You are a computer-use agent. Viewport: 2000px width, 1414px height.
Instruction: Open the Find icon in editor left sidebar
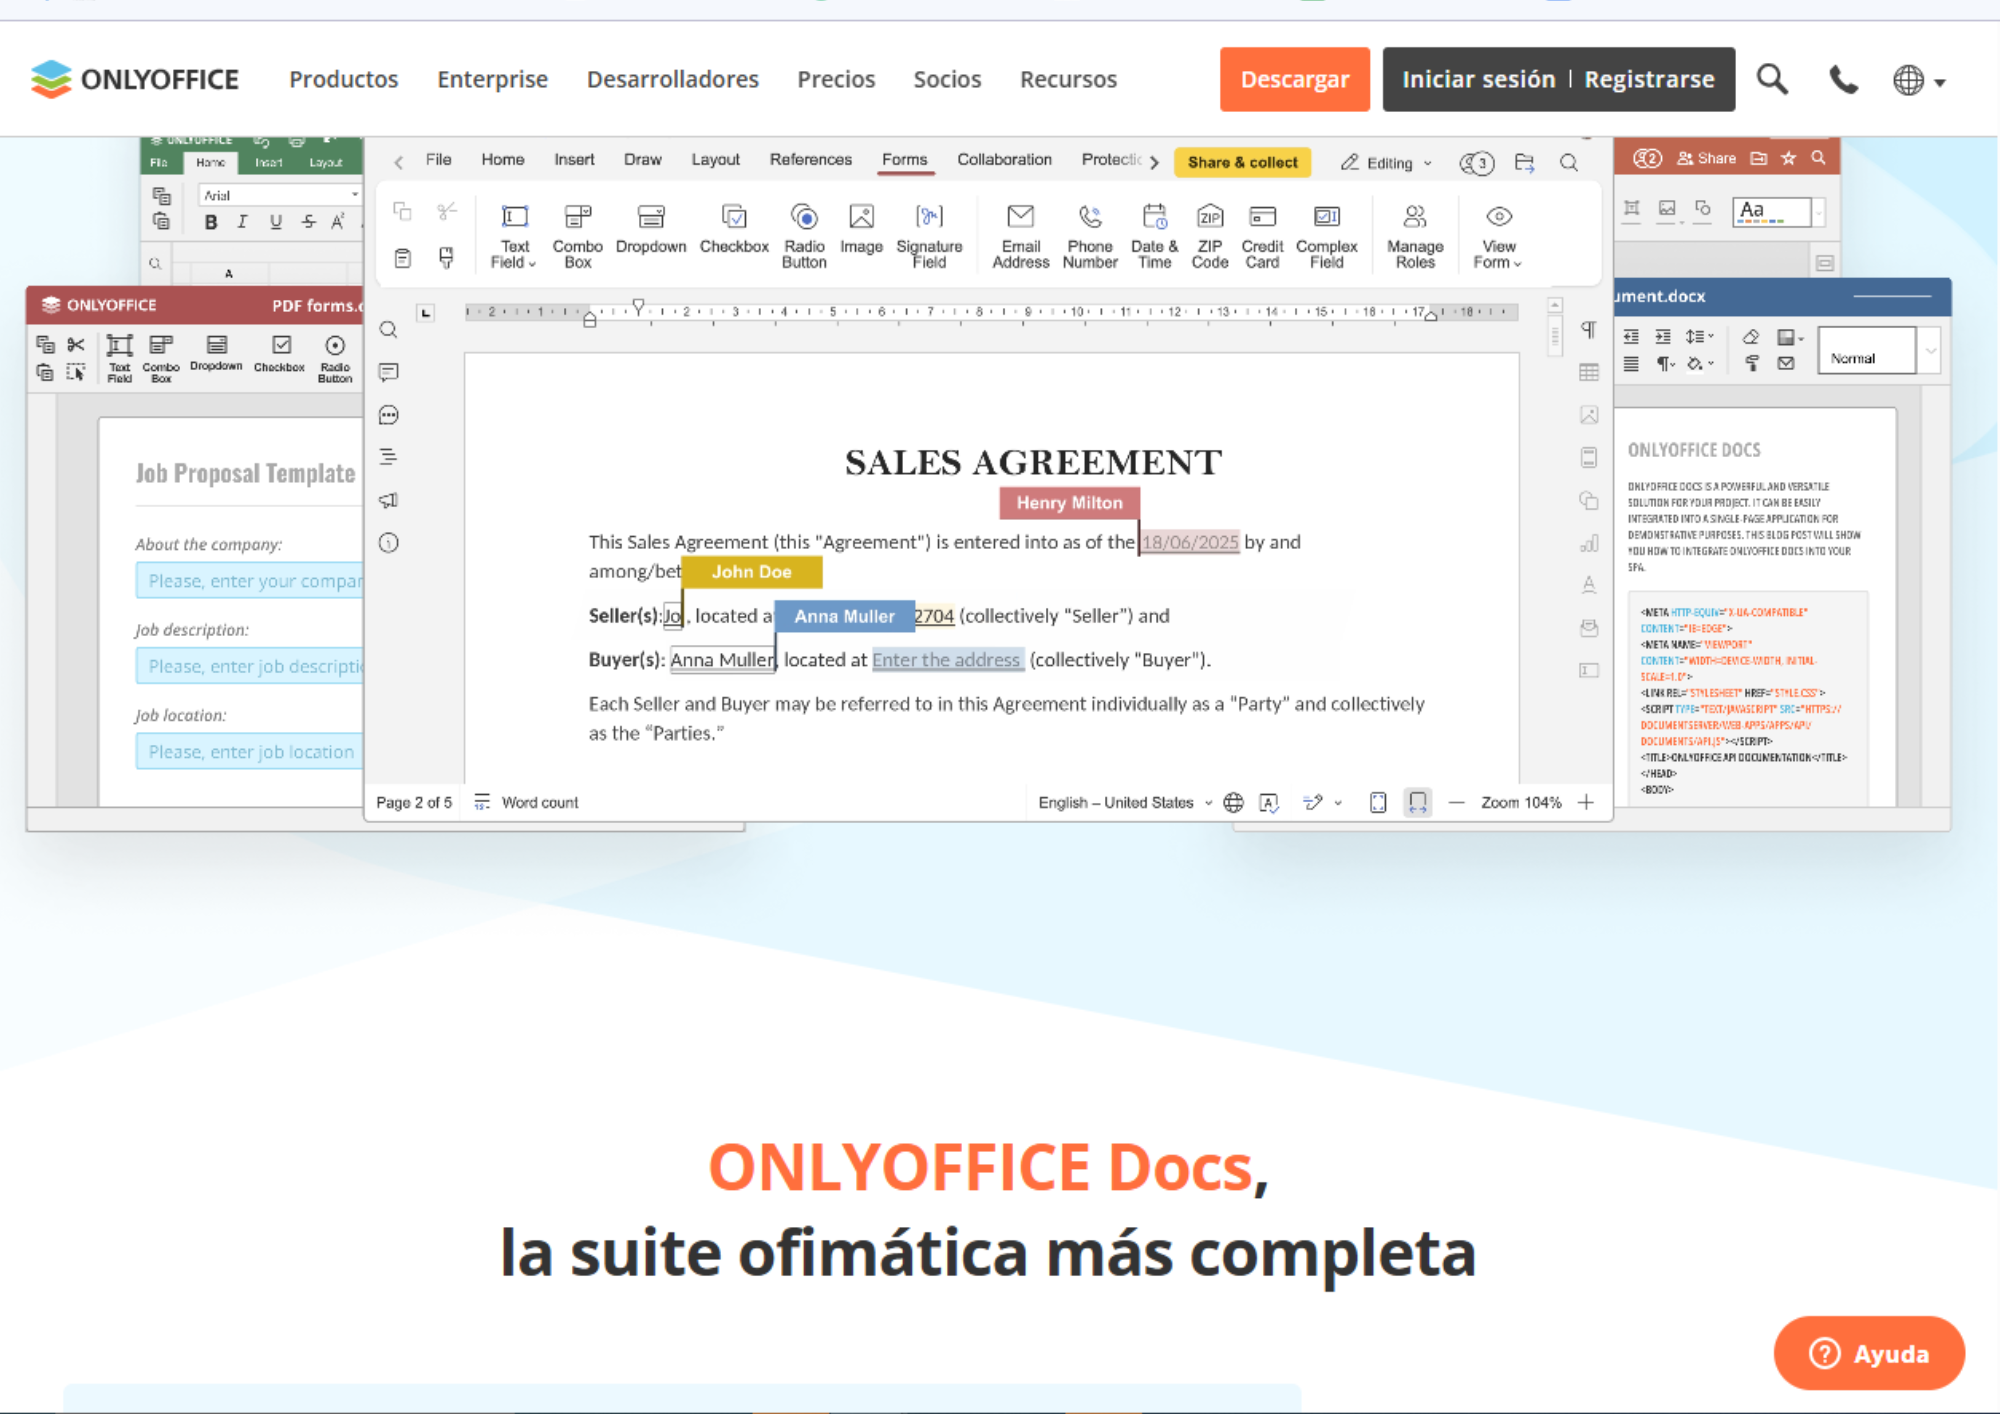click(x=389, y=330)
